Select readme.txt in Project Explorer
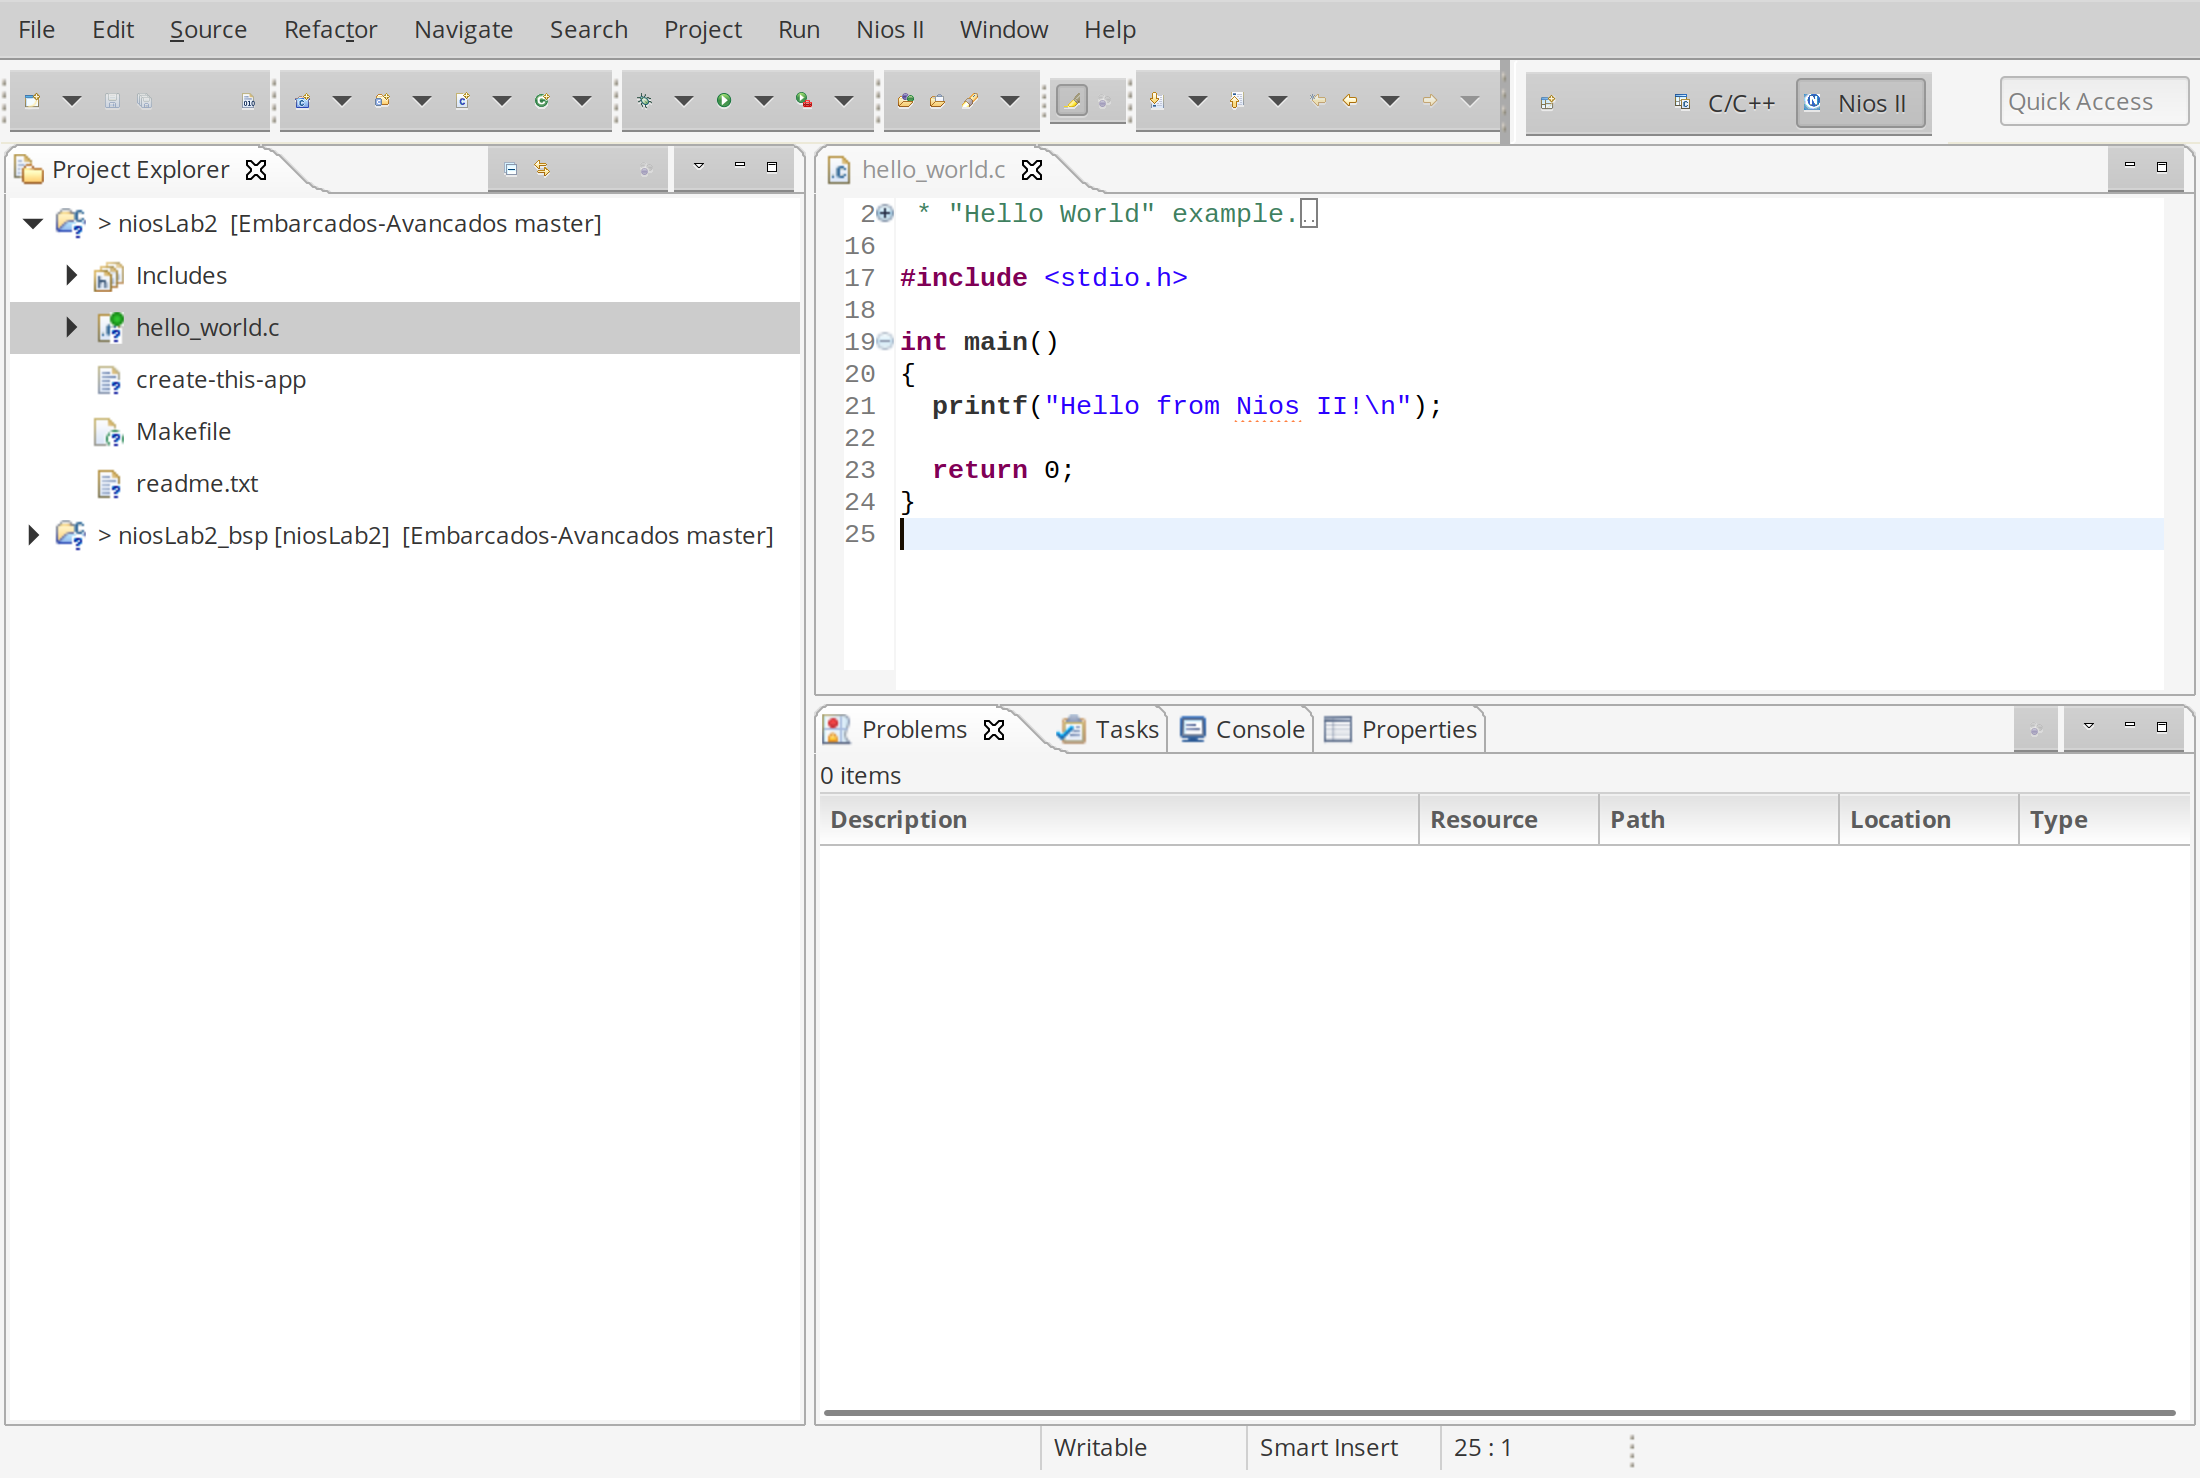The image size is (2200, 1478). pos(197,483)
